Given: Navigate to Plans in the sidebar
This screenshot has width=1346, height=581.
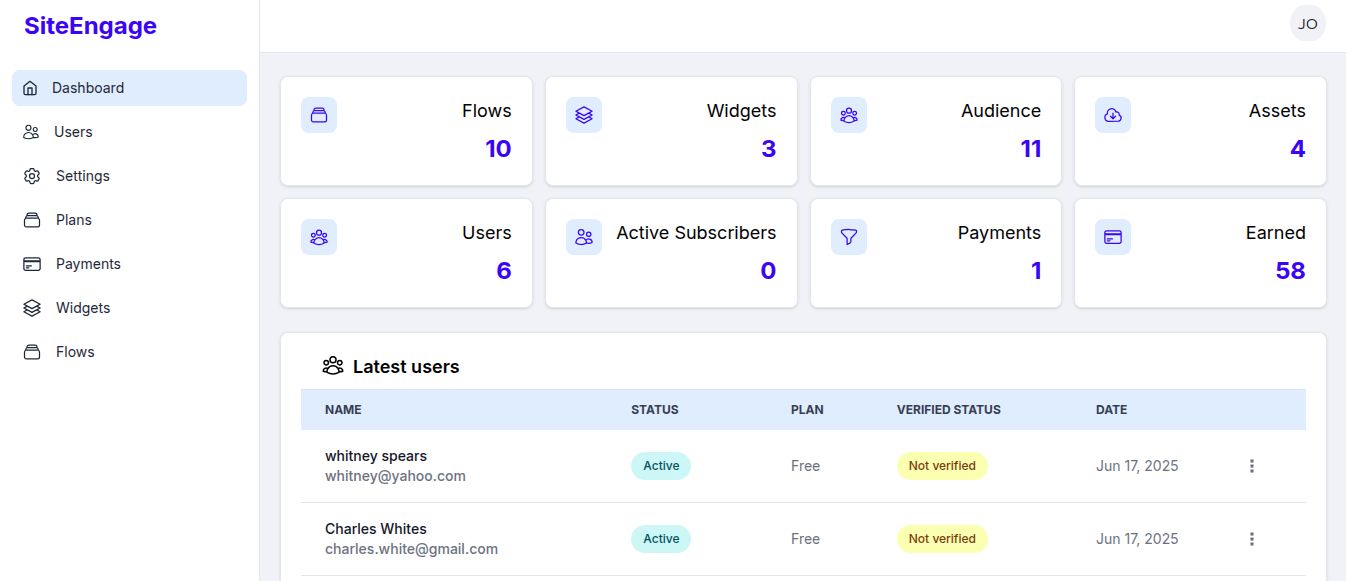Looking at the screenshot, I should tap(73, 220).
